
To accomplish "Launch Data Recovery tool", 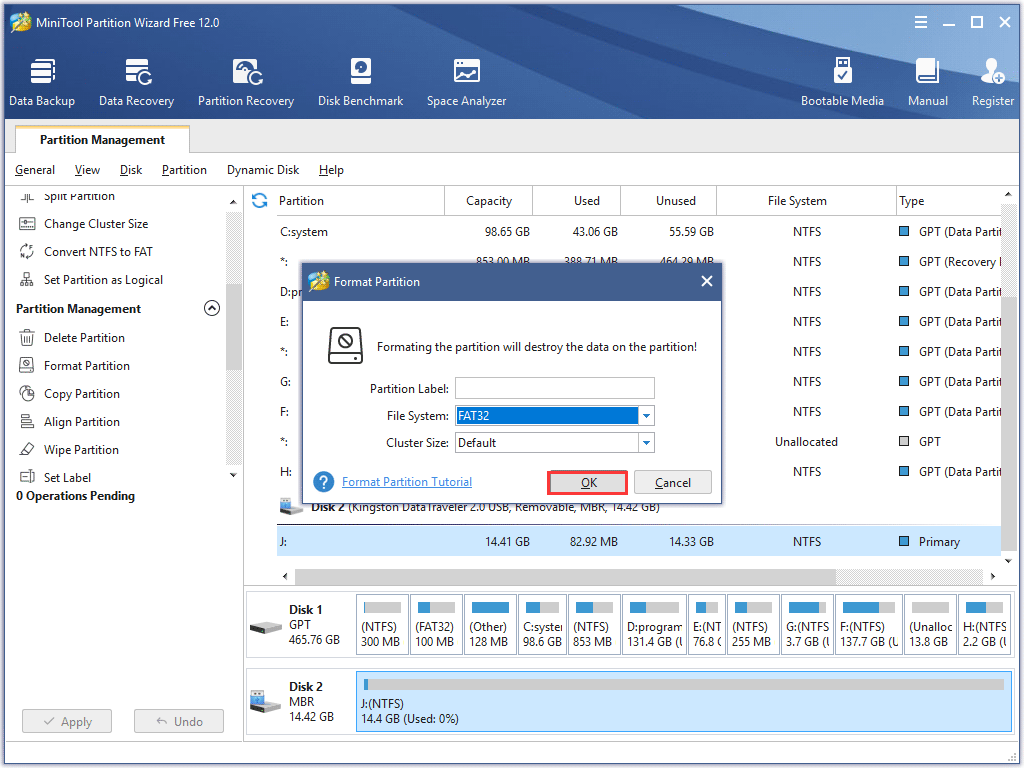I will pos(136,82).
